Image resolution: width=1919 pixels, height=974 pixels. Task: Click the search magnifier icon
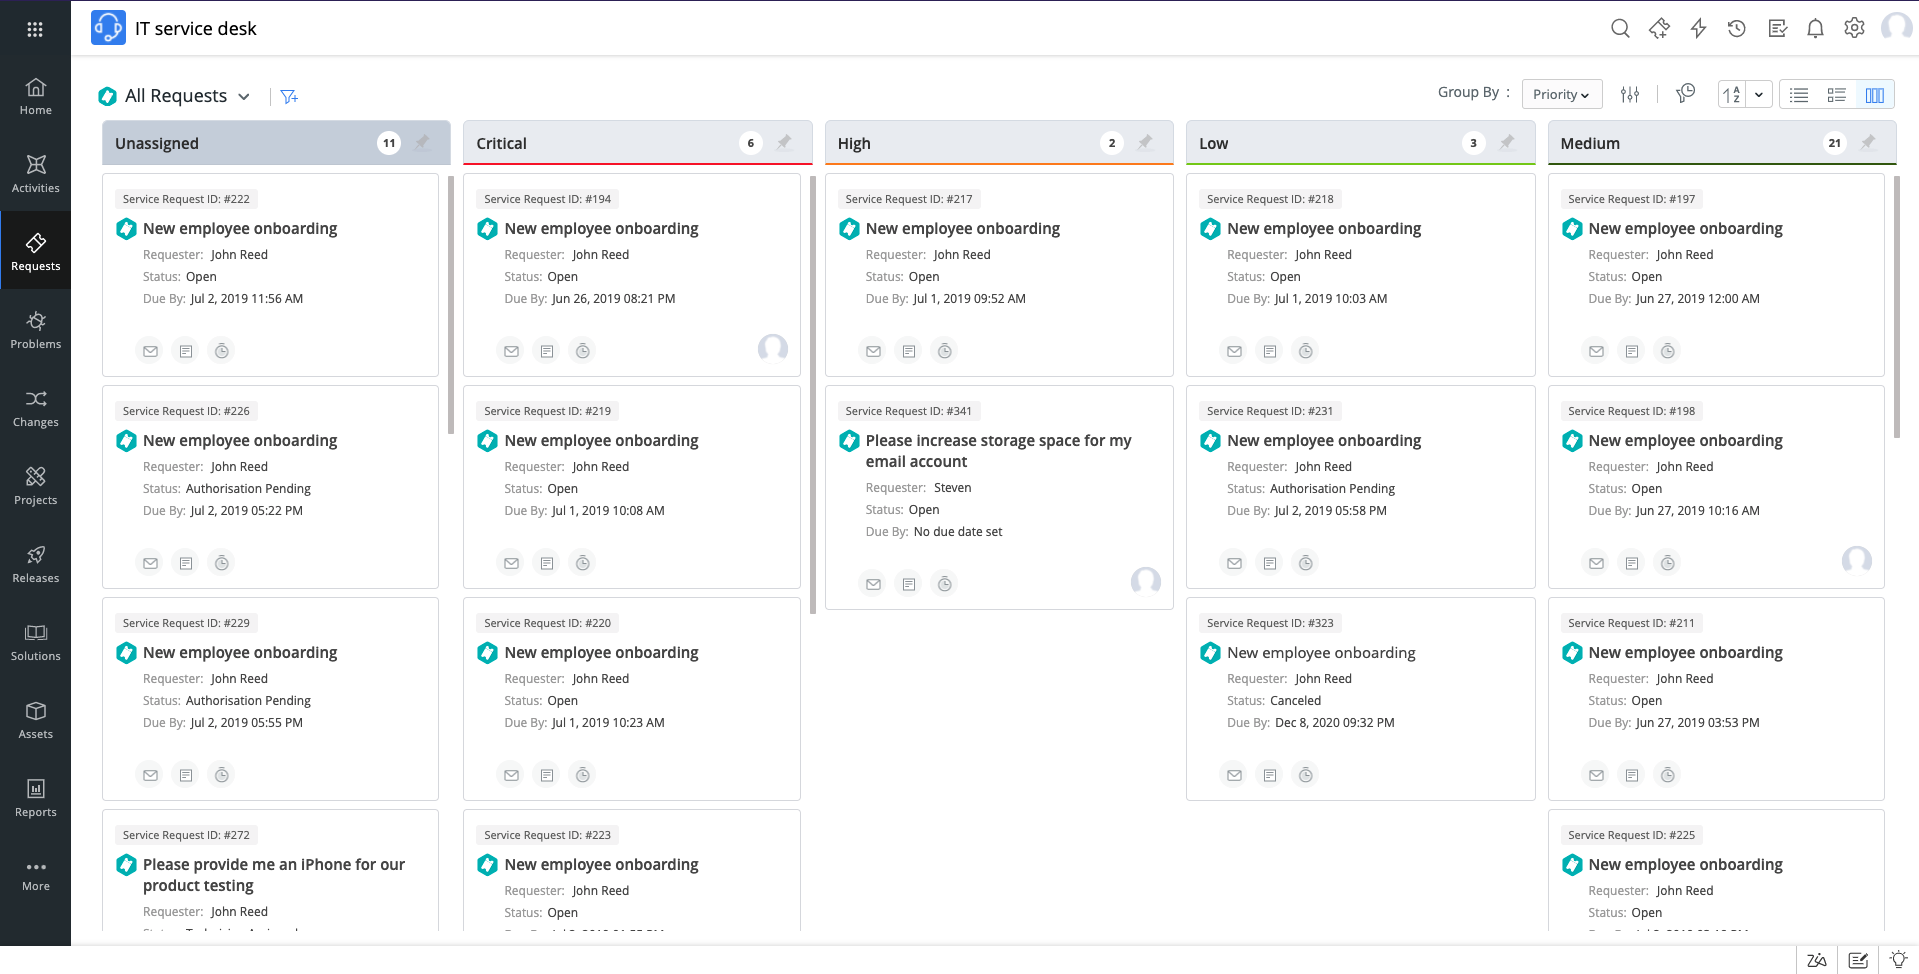(1620, 28)
